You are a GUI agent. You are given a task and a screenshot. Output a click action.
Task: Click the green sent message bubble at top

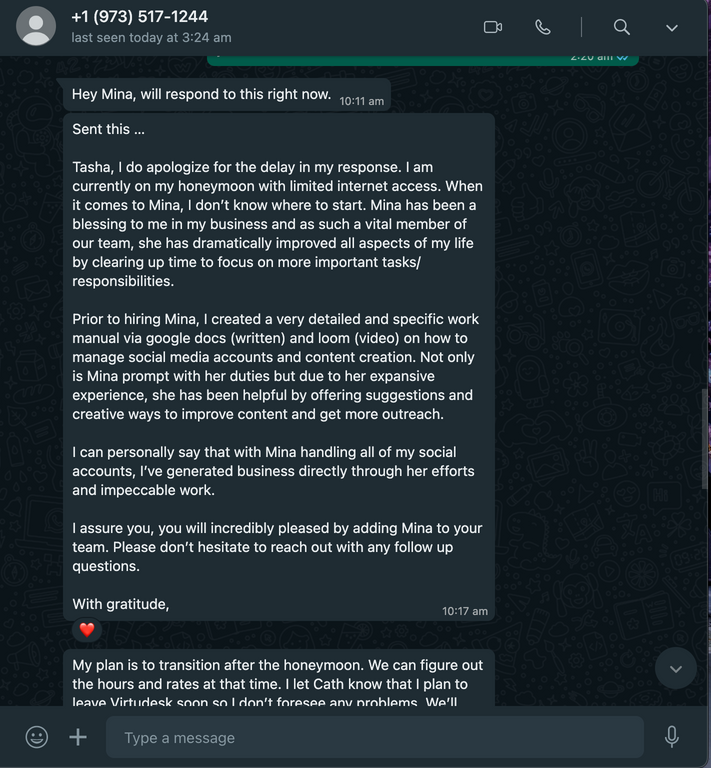point(423,60)
